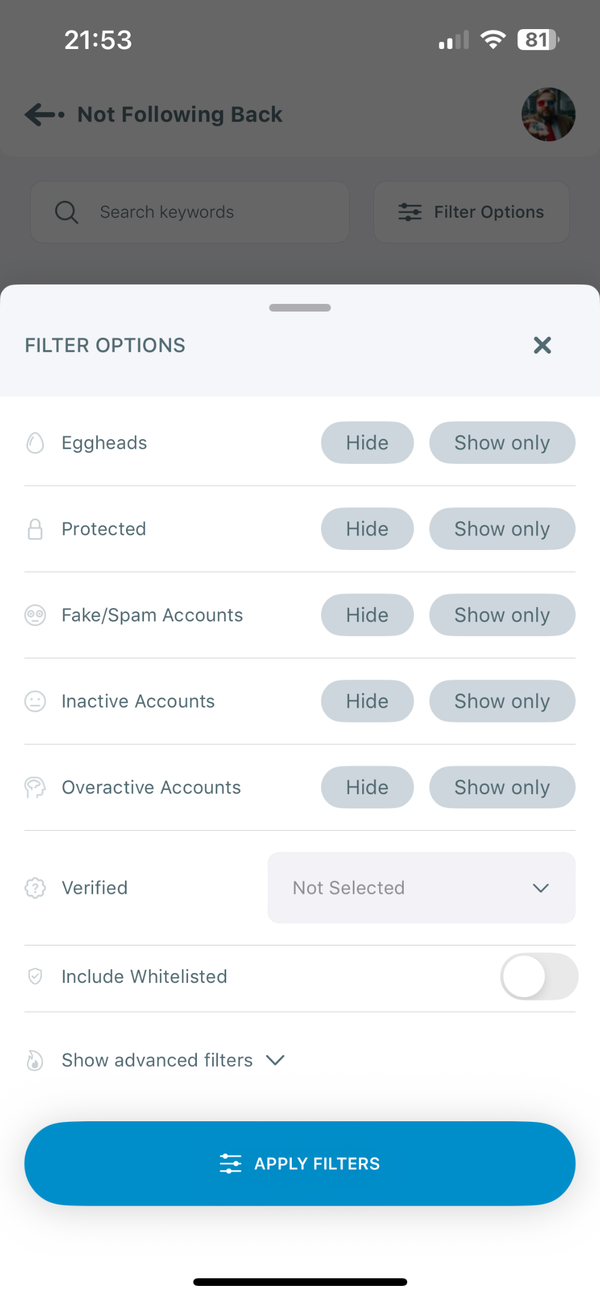Click the filter sliders icon on Apply Filters
600x1298 pixels.
(x=231, y=1163)
